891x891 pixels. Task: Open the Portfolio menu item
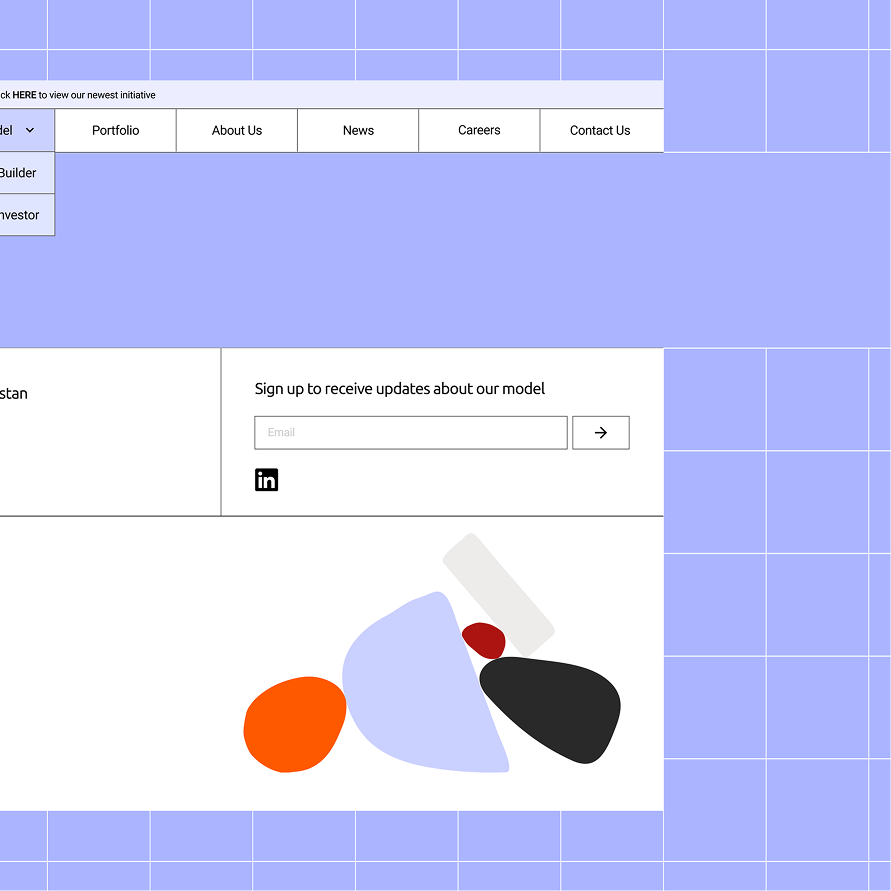coord(115,130)
